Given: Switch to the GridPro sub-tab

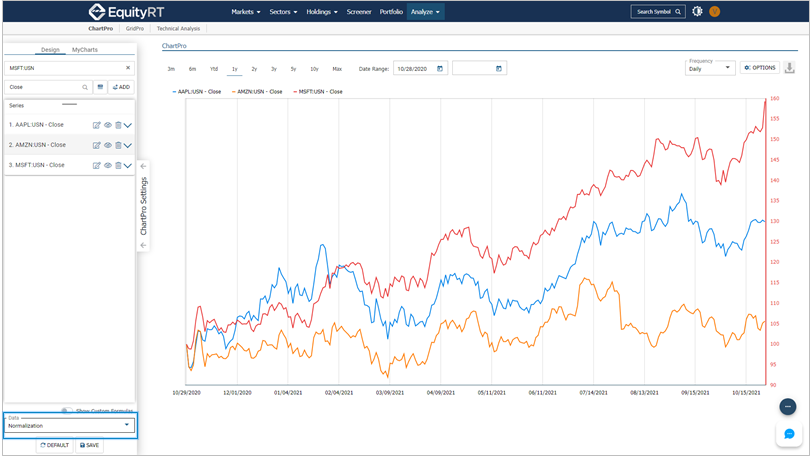Looking at the screenshot, I should click(x=135, y=28).
